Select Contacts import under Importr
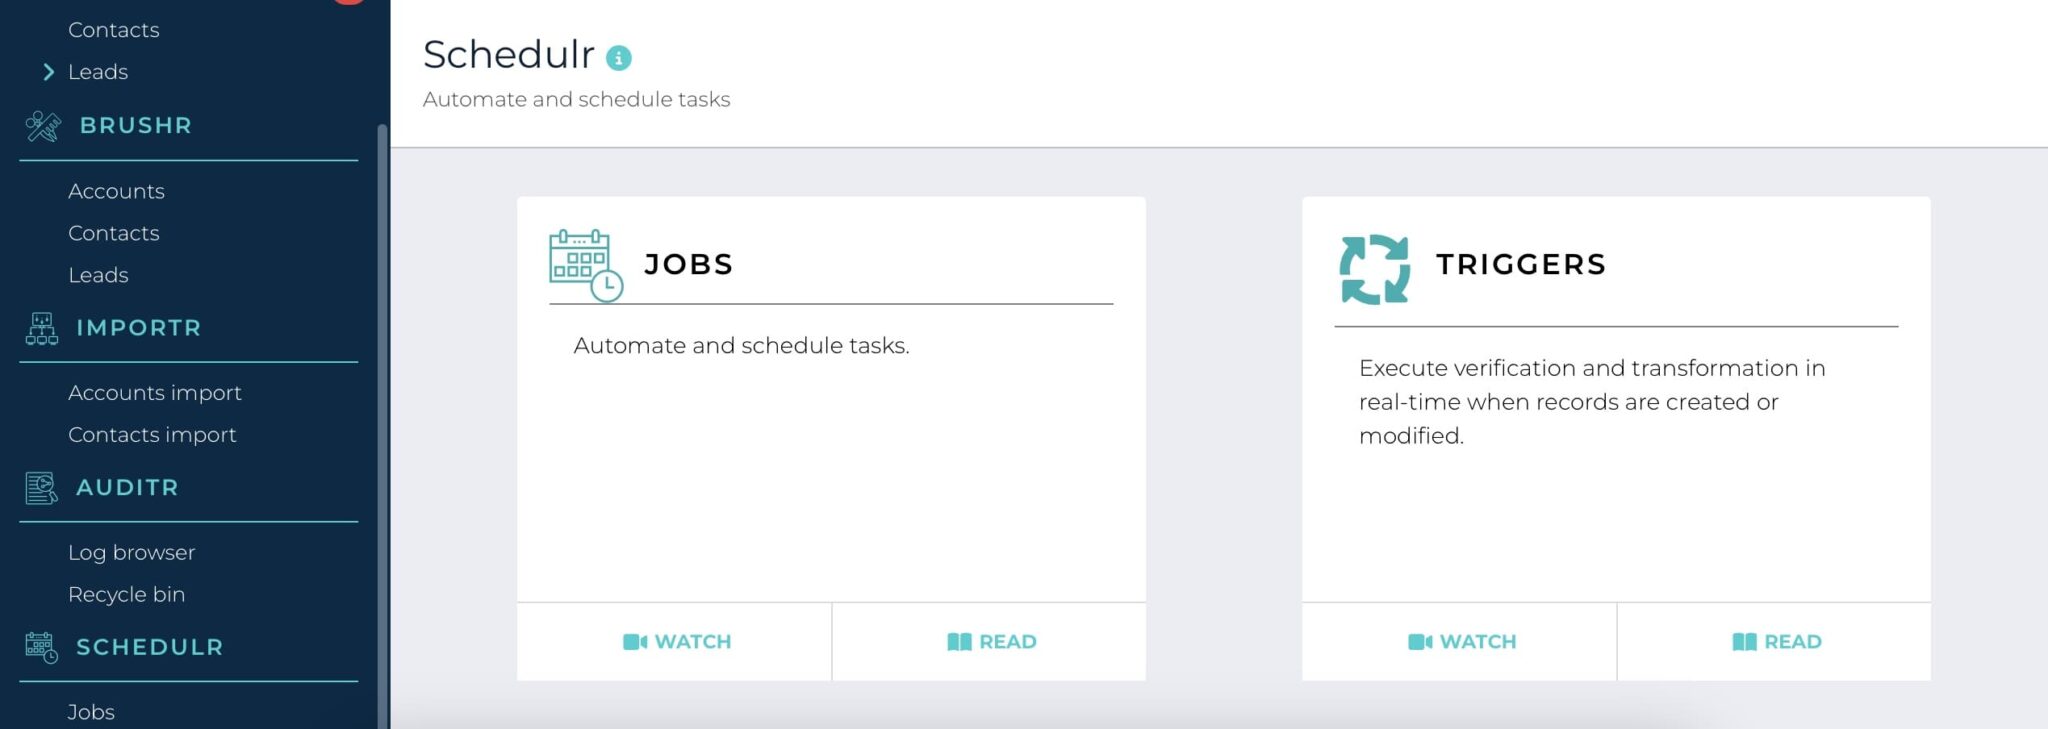 click(x=151, y=434)
